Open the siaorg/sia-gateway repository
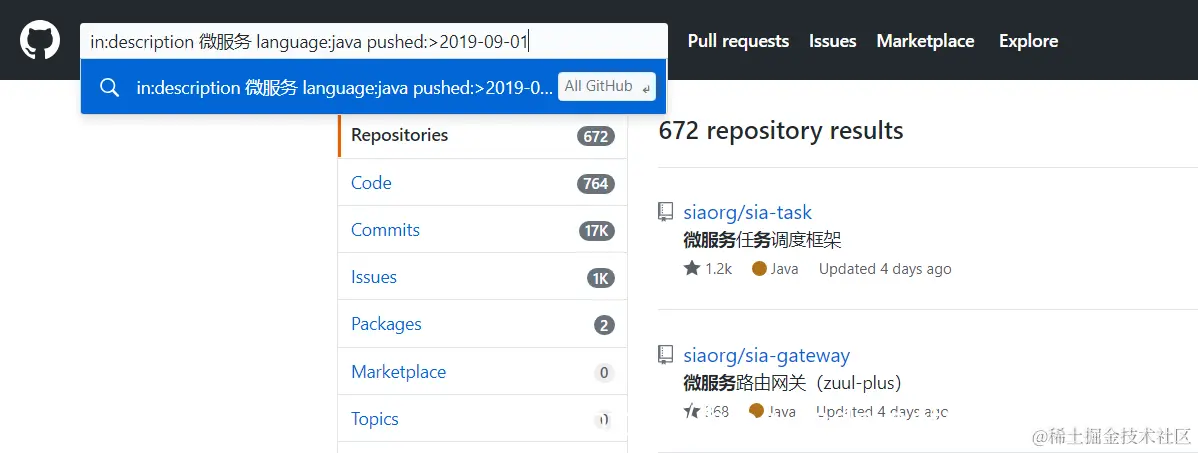The height and width of the screenshot is (453, 1198). (766, 355)
